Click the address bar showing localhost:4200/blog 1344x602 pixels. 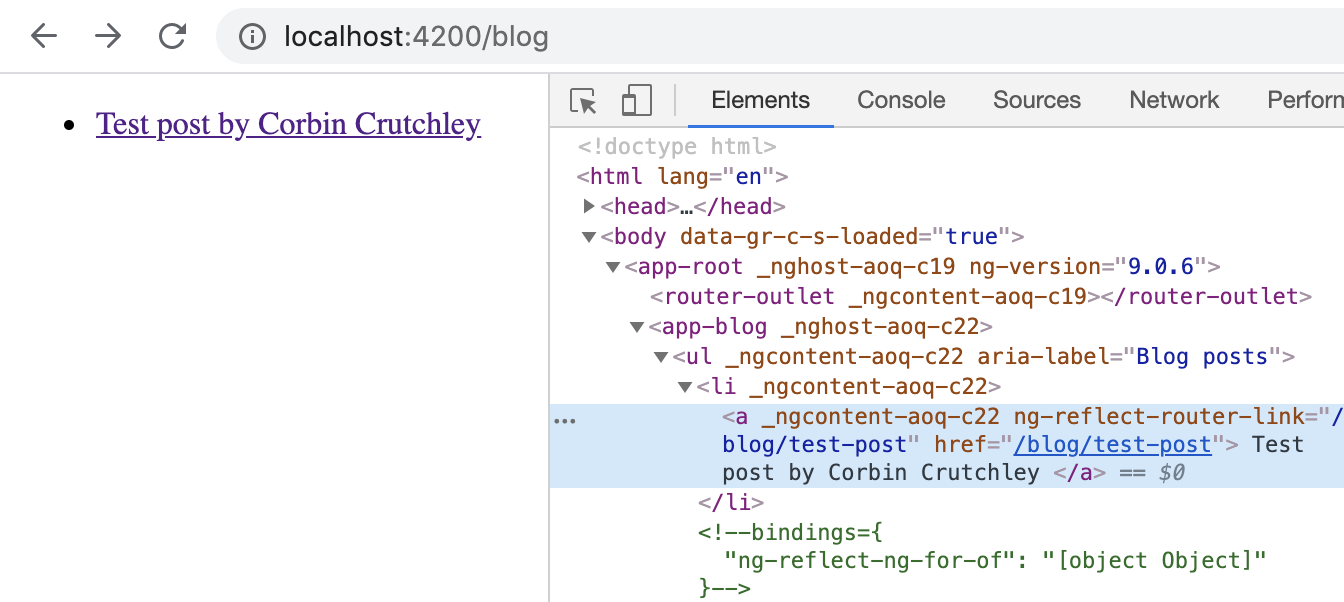tap(417, 37)
